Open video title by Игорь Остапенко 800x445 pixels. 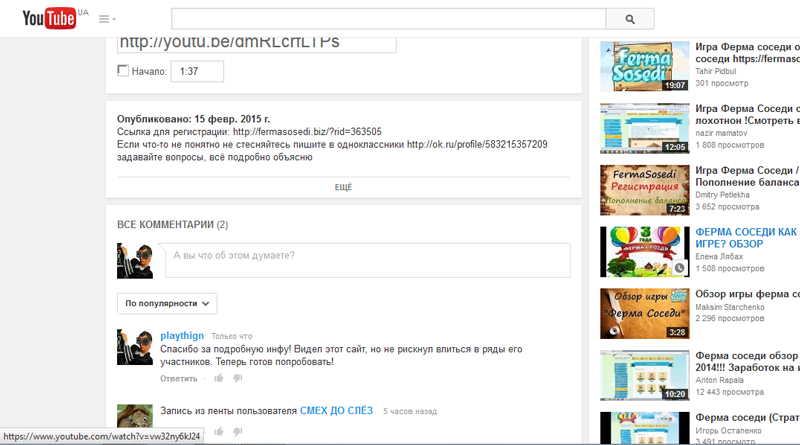pyautogui.click(x=747, y=417)
